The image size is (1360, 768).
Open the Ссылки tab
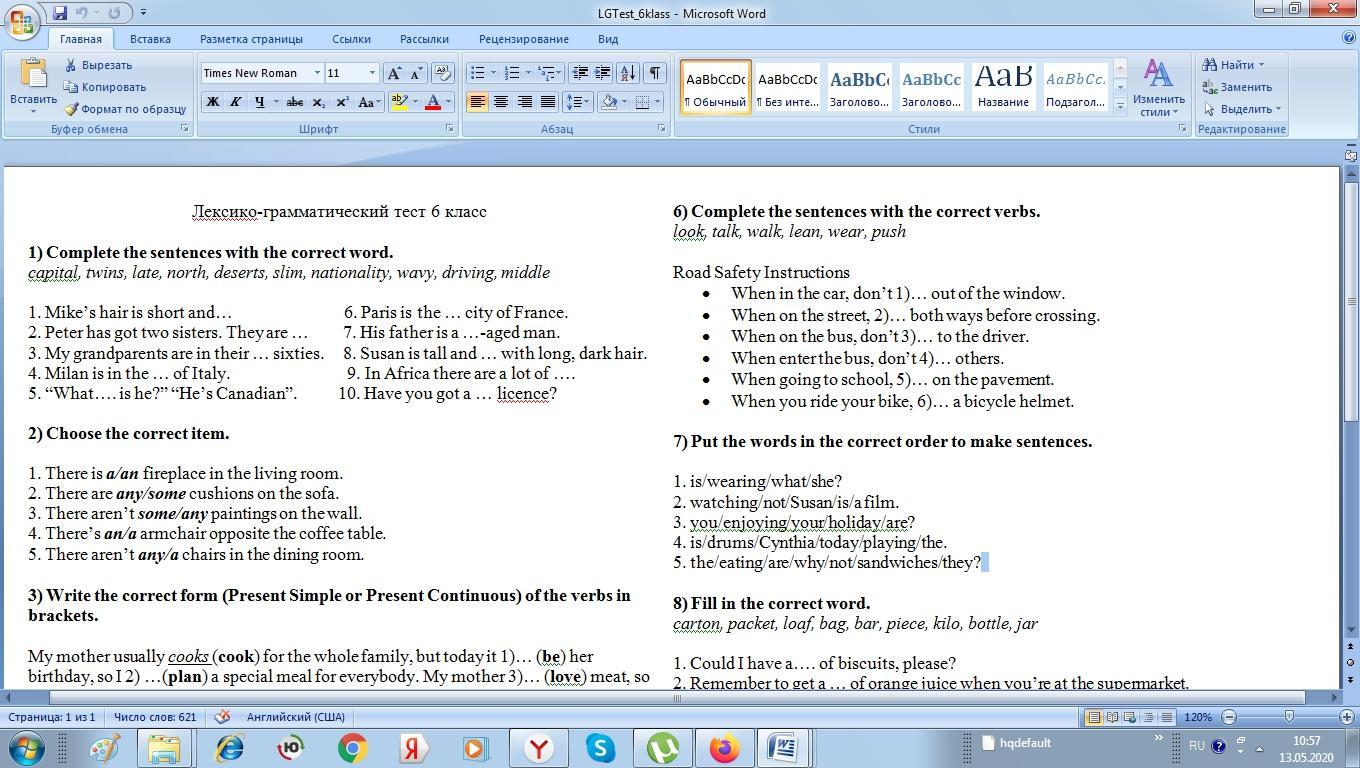(x=351, y=39)
